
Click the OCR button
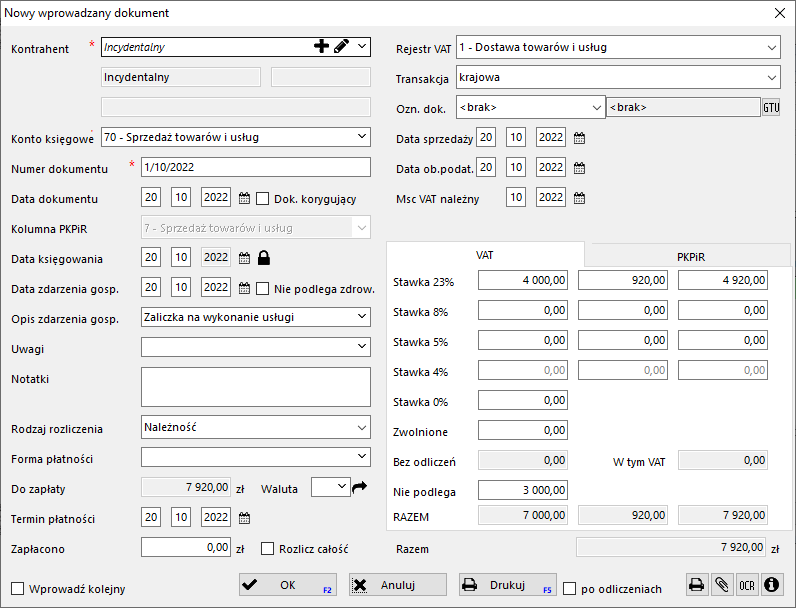[746, 585]
